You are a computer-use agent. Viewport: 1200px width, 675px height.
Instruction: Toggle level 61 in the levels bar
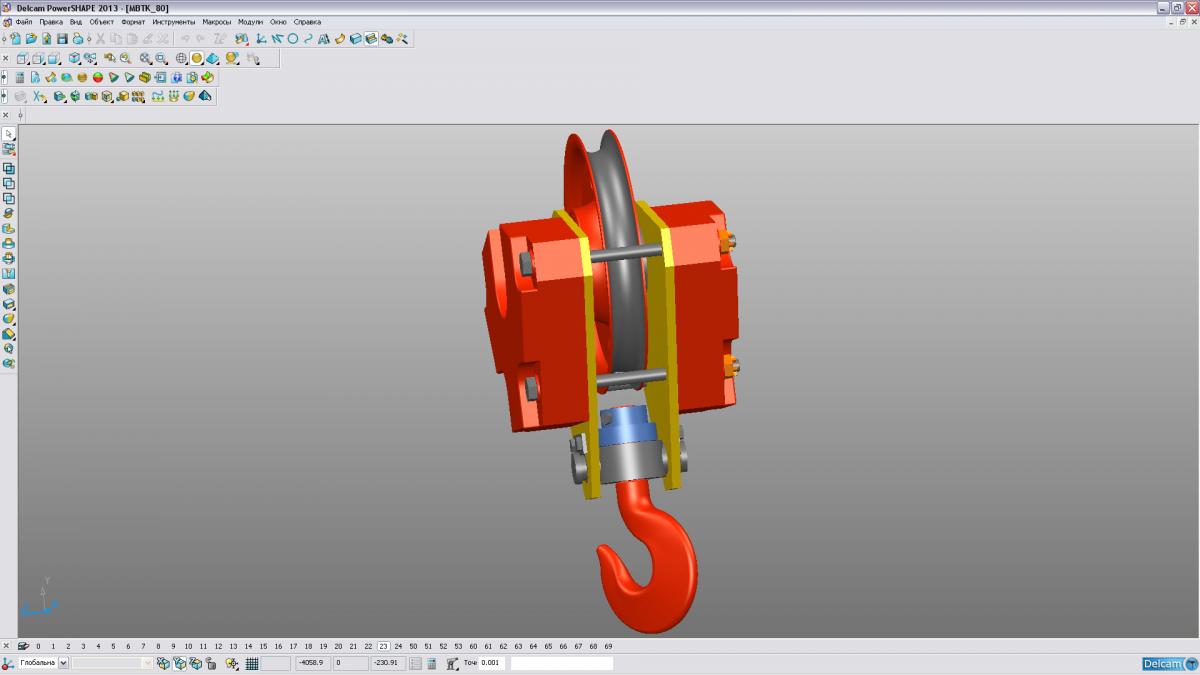click(x=488, y=646)
